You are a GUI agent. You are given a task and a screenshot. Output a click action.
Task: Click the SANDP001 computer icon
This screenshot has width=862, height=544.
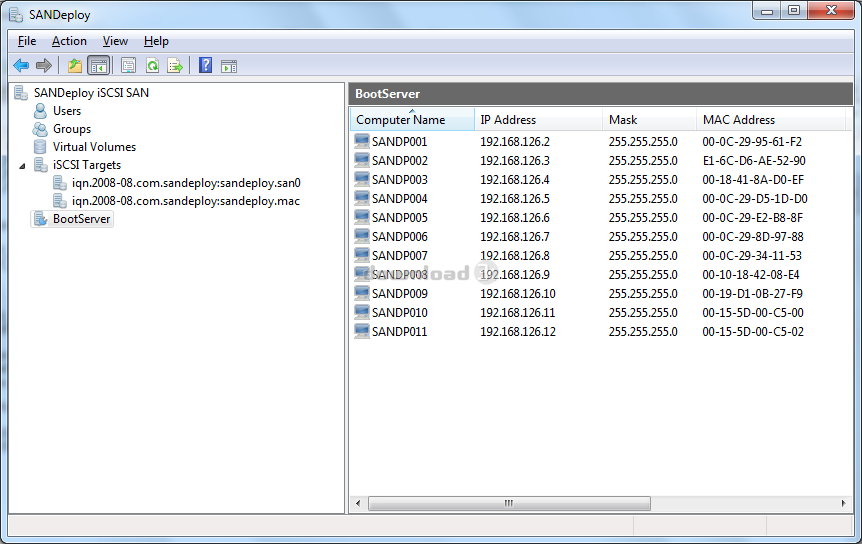click(362, 141)
